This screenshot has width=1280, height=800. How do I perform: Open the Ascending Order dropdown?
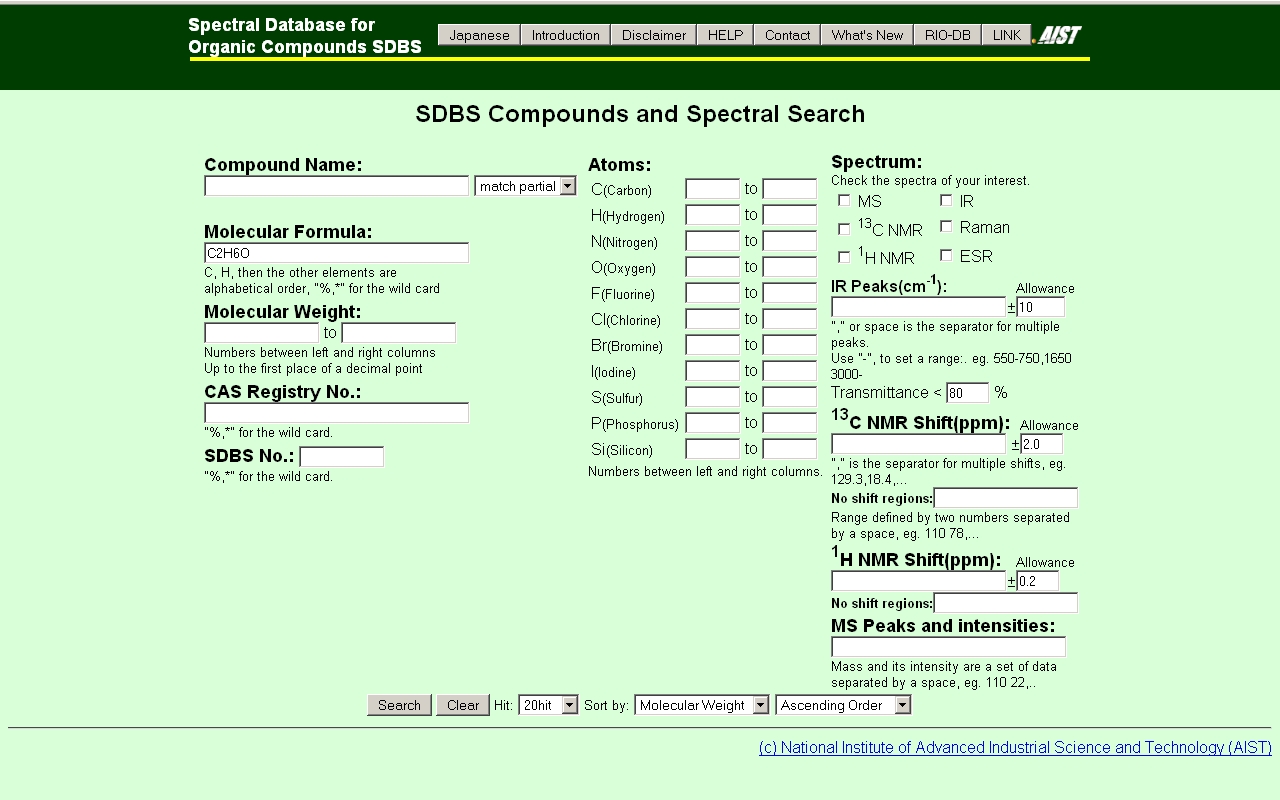[843, 705]
